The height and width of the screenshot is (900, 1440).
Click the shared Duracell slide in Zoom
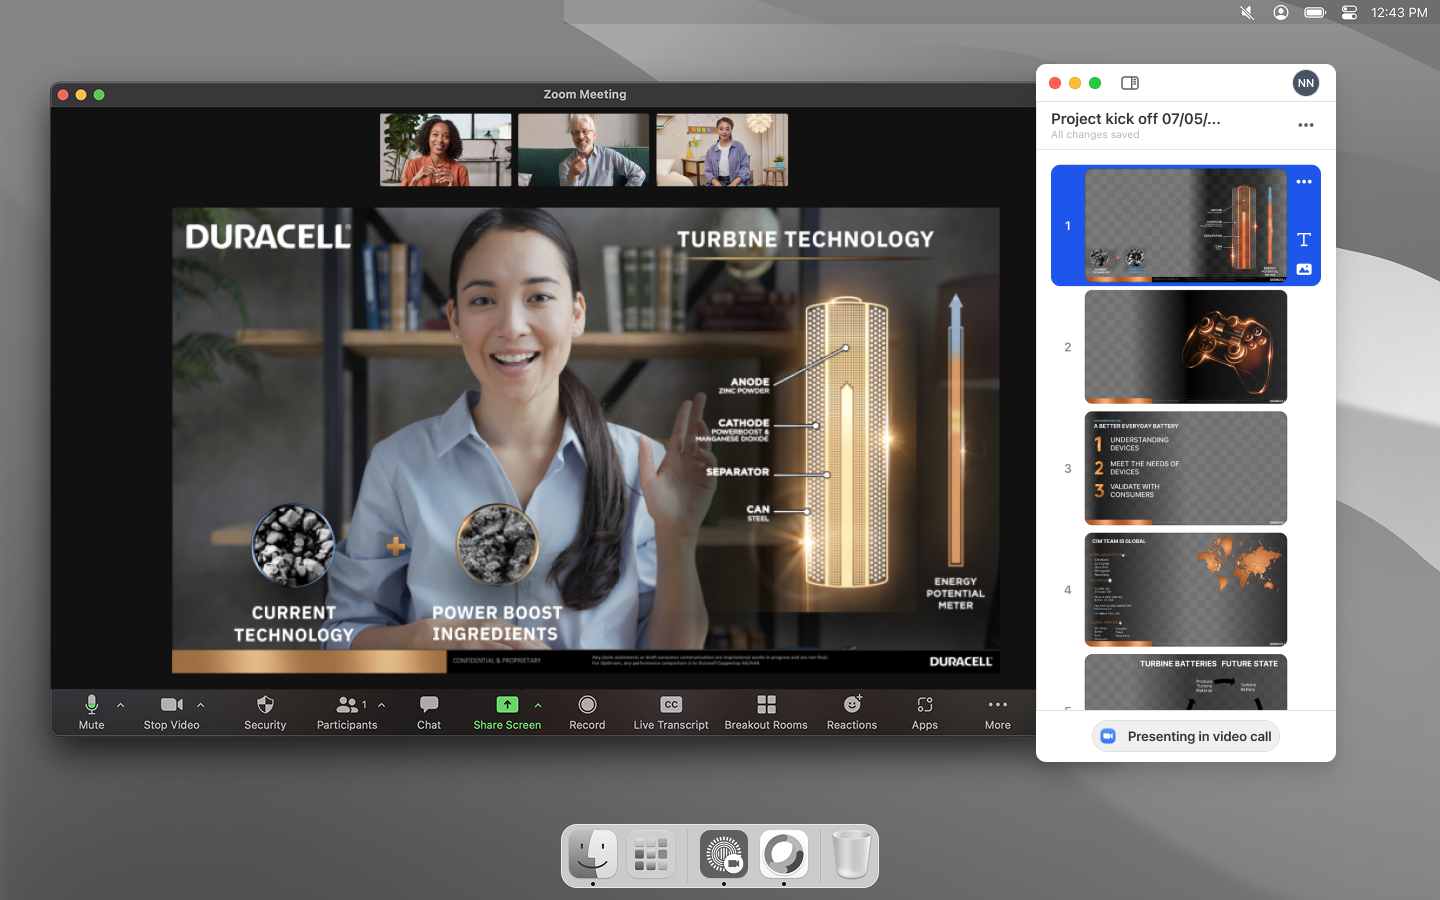click(x=586, y=440)
